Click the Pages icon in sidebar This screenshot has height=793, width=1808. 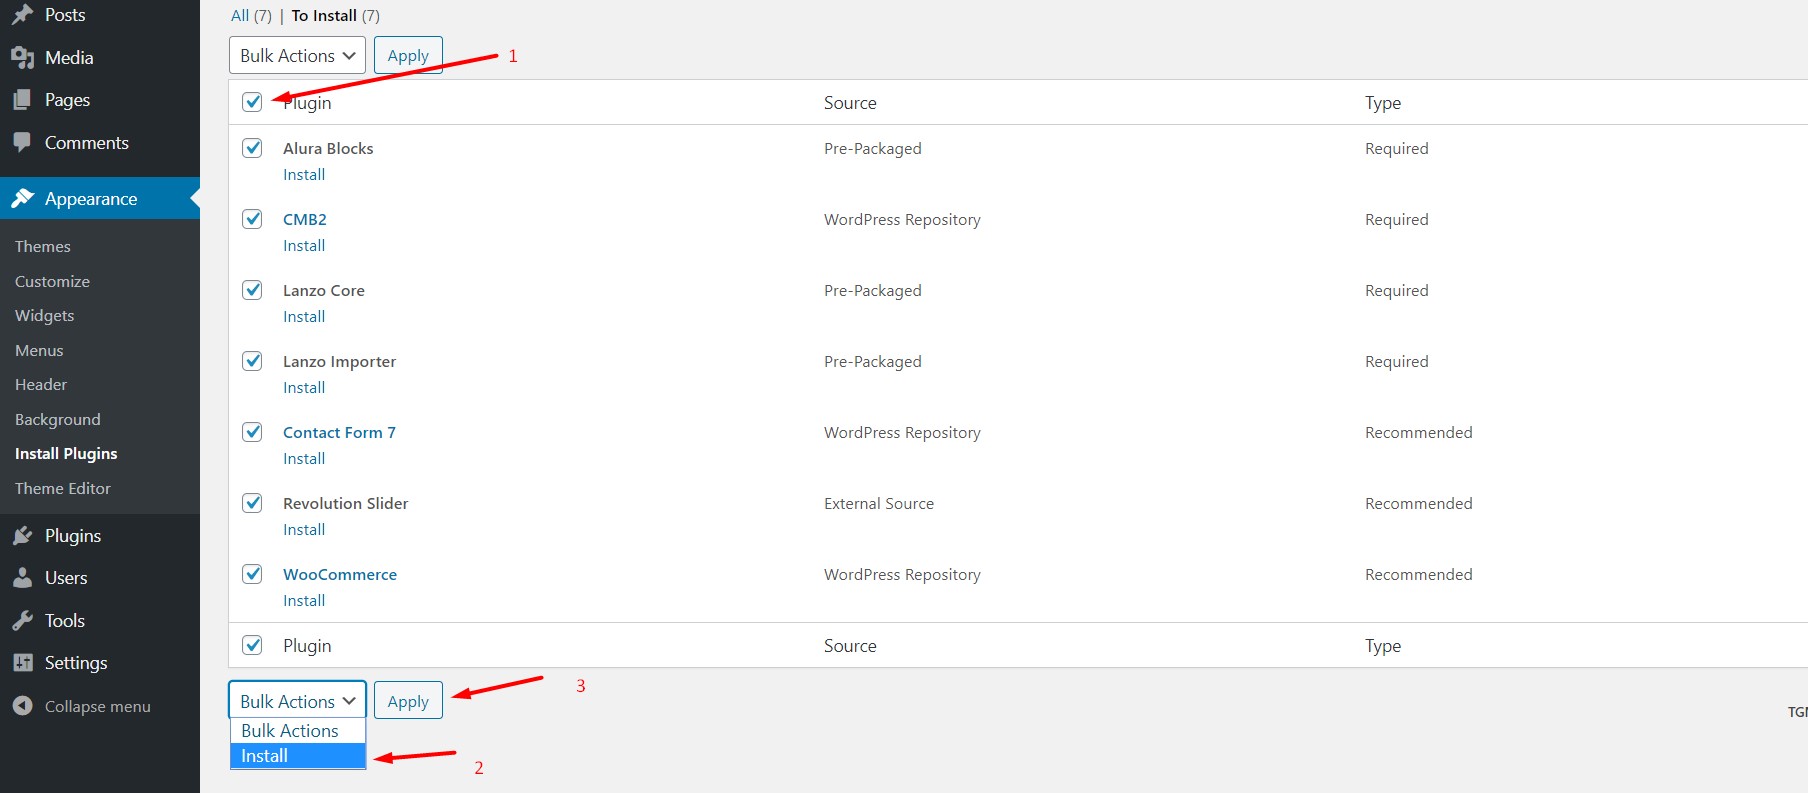tap(22, 100)
